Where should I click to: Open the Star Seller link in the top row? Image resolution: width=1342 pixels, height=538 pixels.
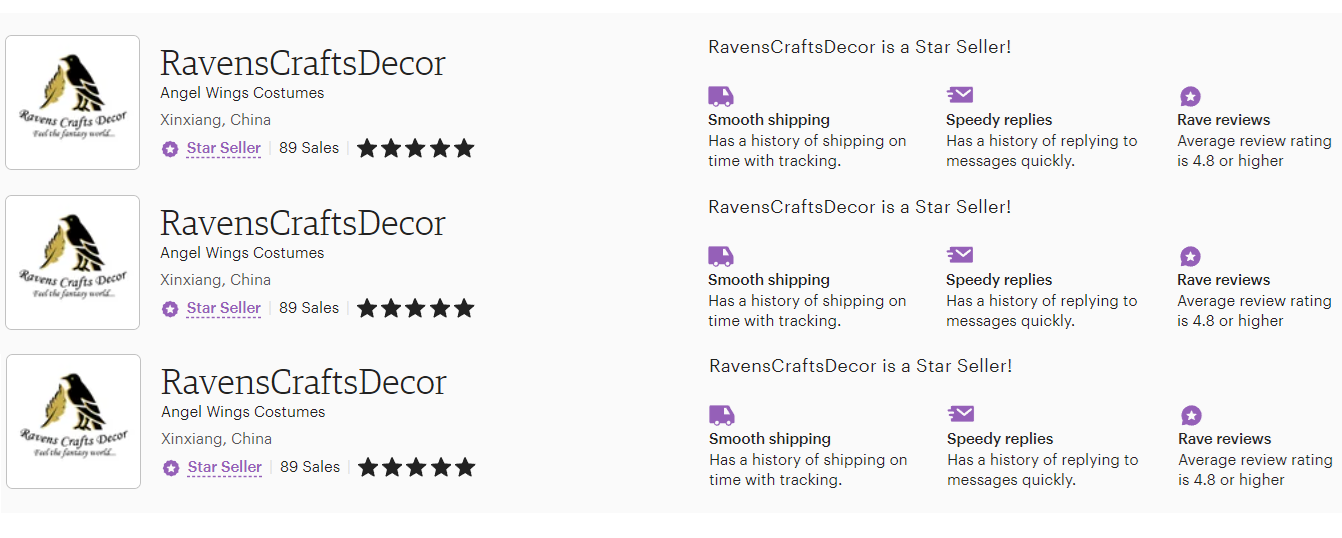(x=223, y=148)
